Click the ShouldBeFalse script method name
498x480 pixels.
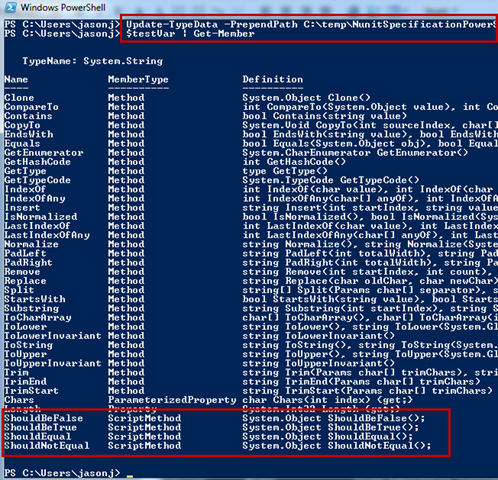44,418
